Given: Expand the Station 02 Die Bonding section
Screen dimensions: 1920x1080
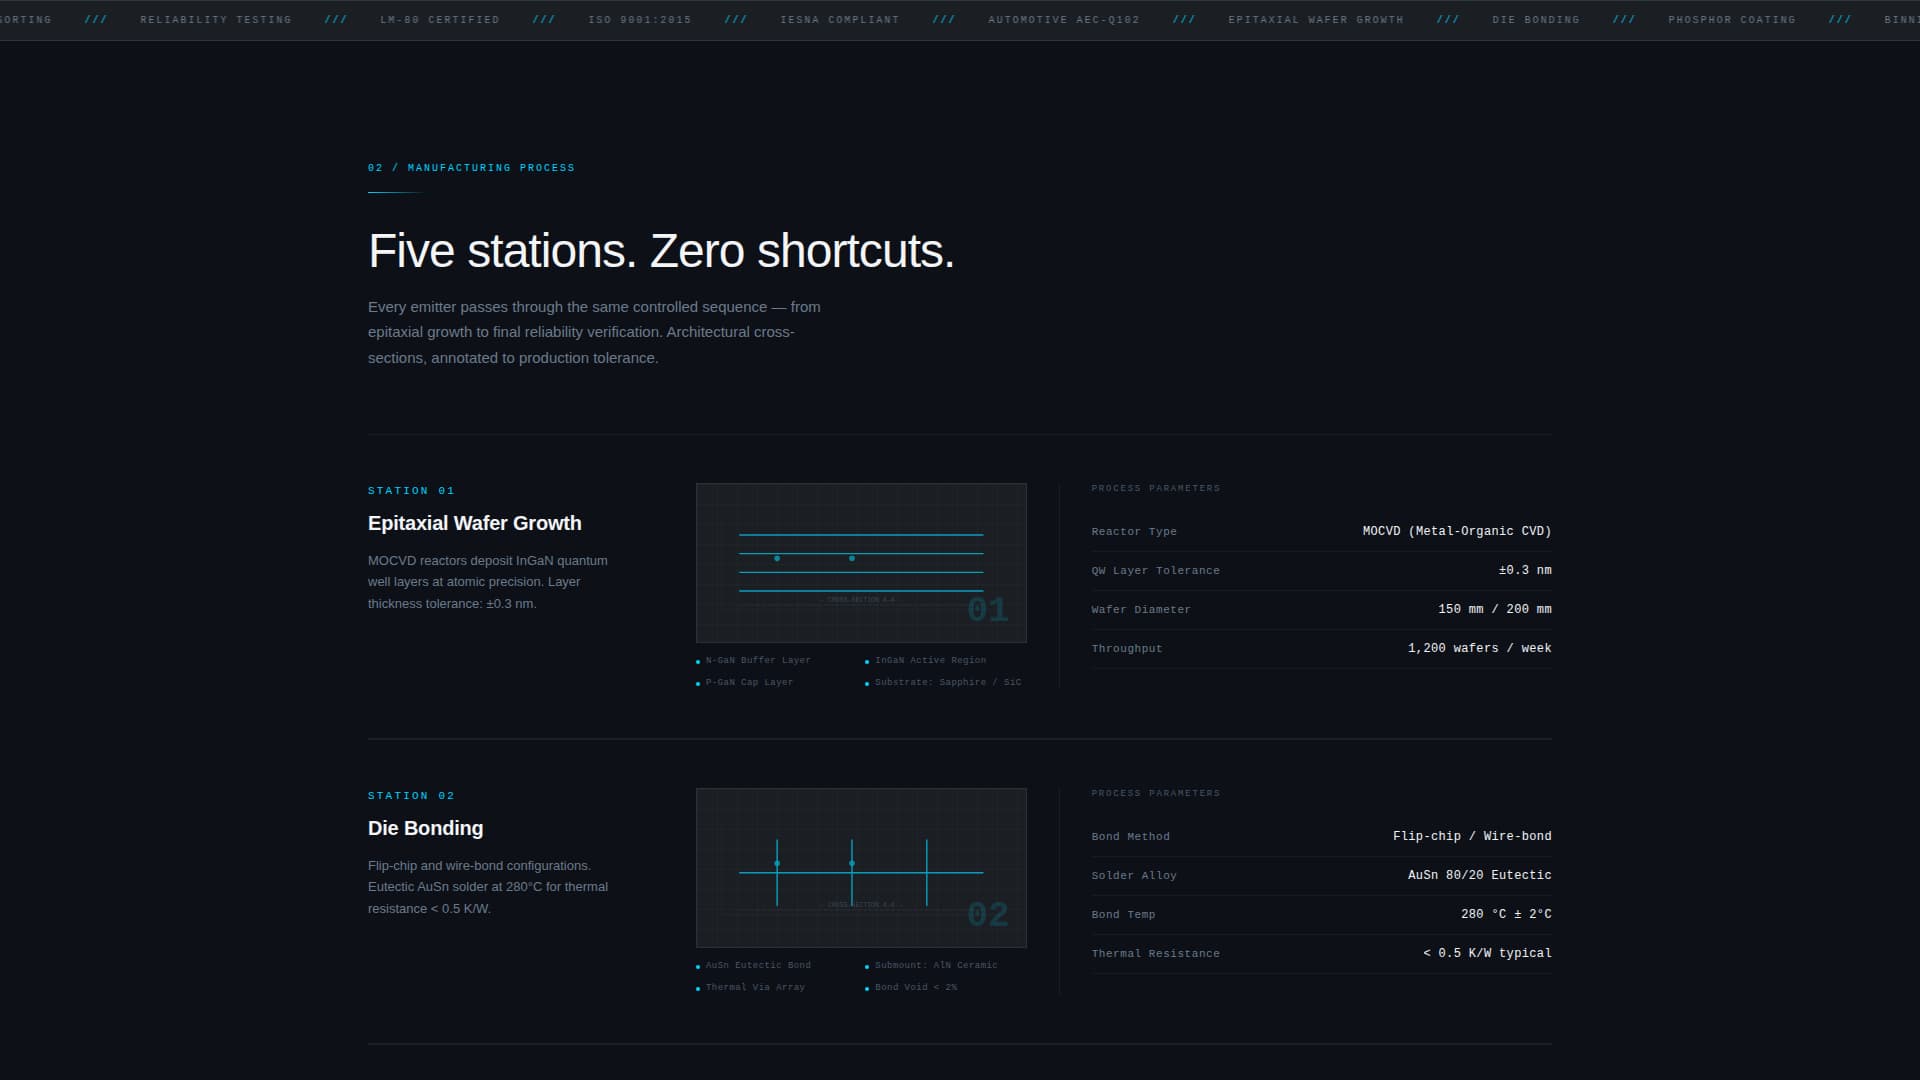Looking at the screenshot, I should coord(425,828).
